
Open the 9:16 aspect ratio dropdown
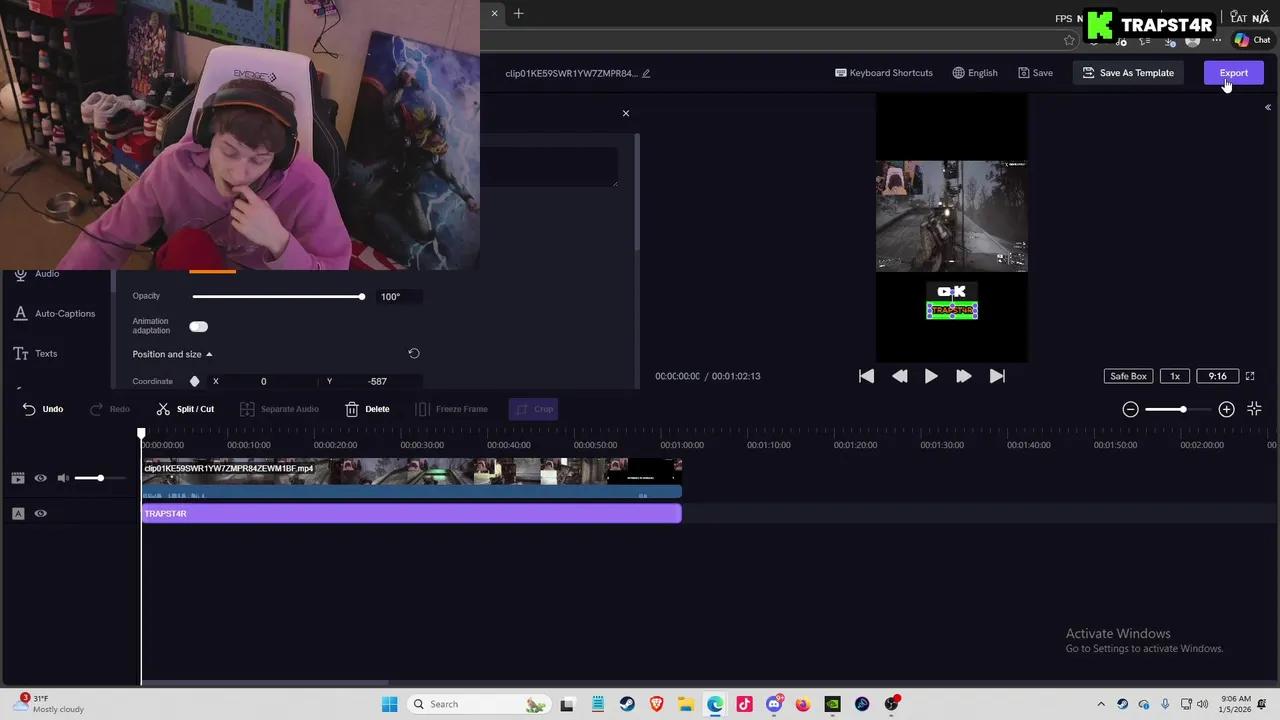tap(1217, 376)
